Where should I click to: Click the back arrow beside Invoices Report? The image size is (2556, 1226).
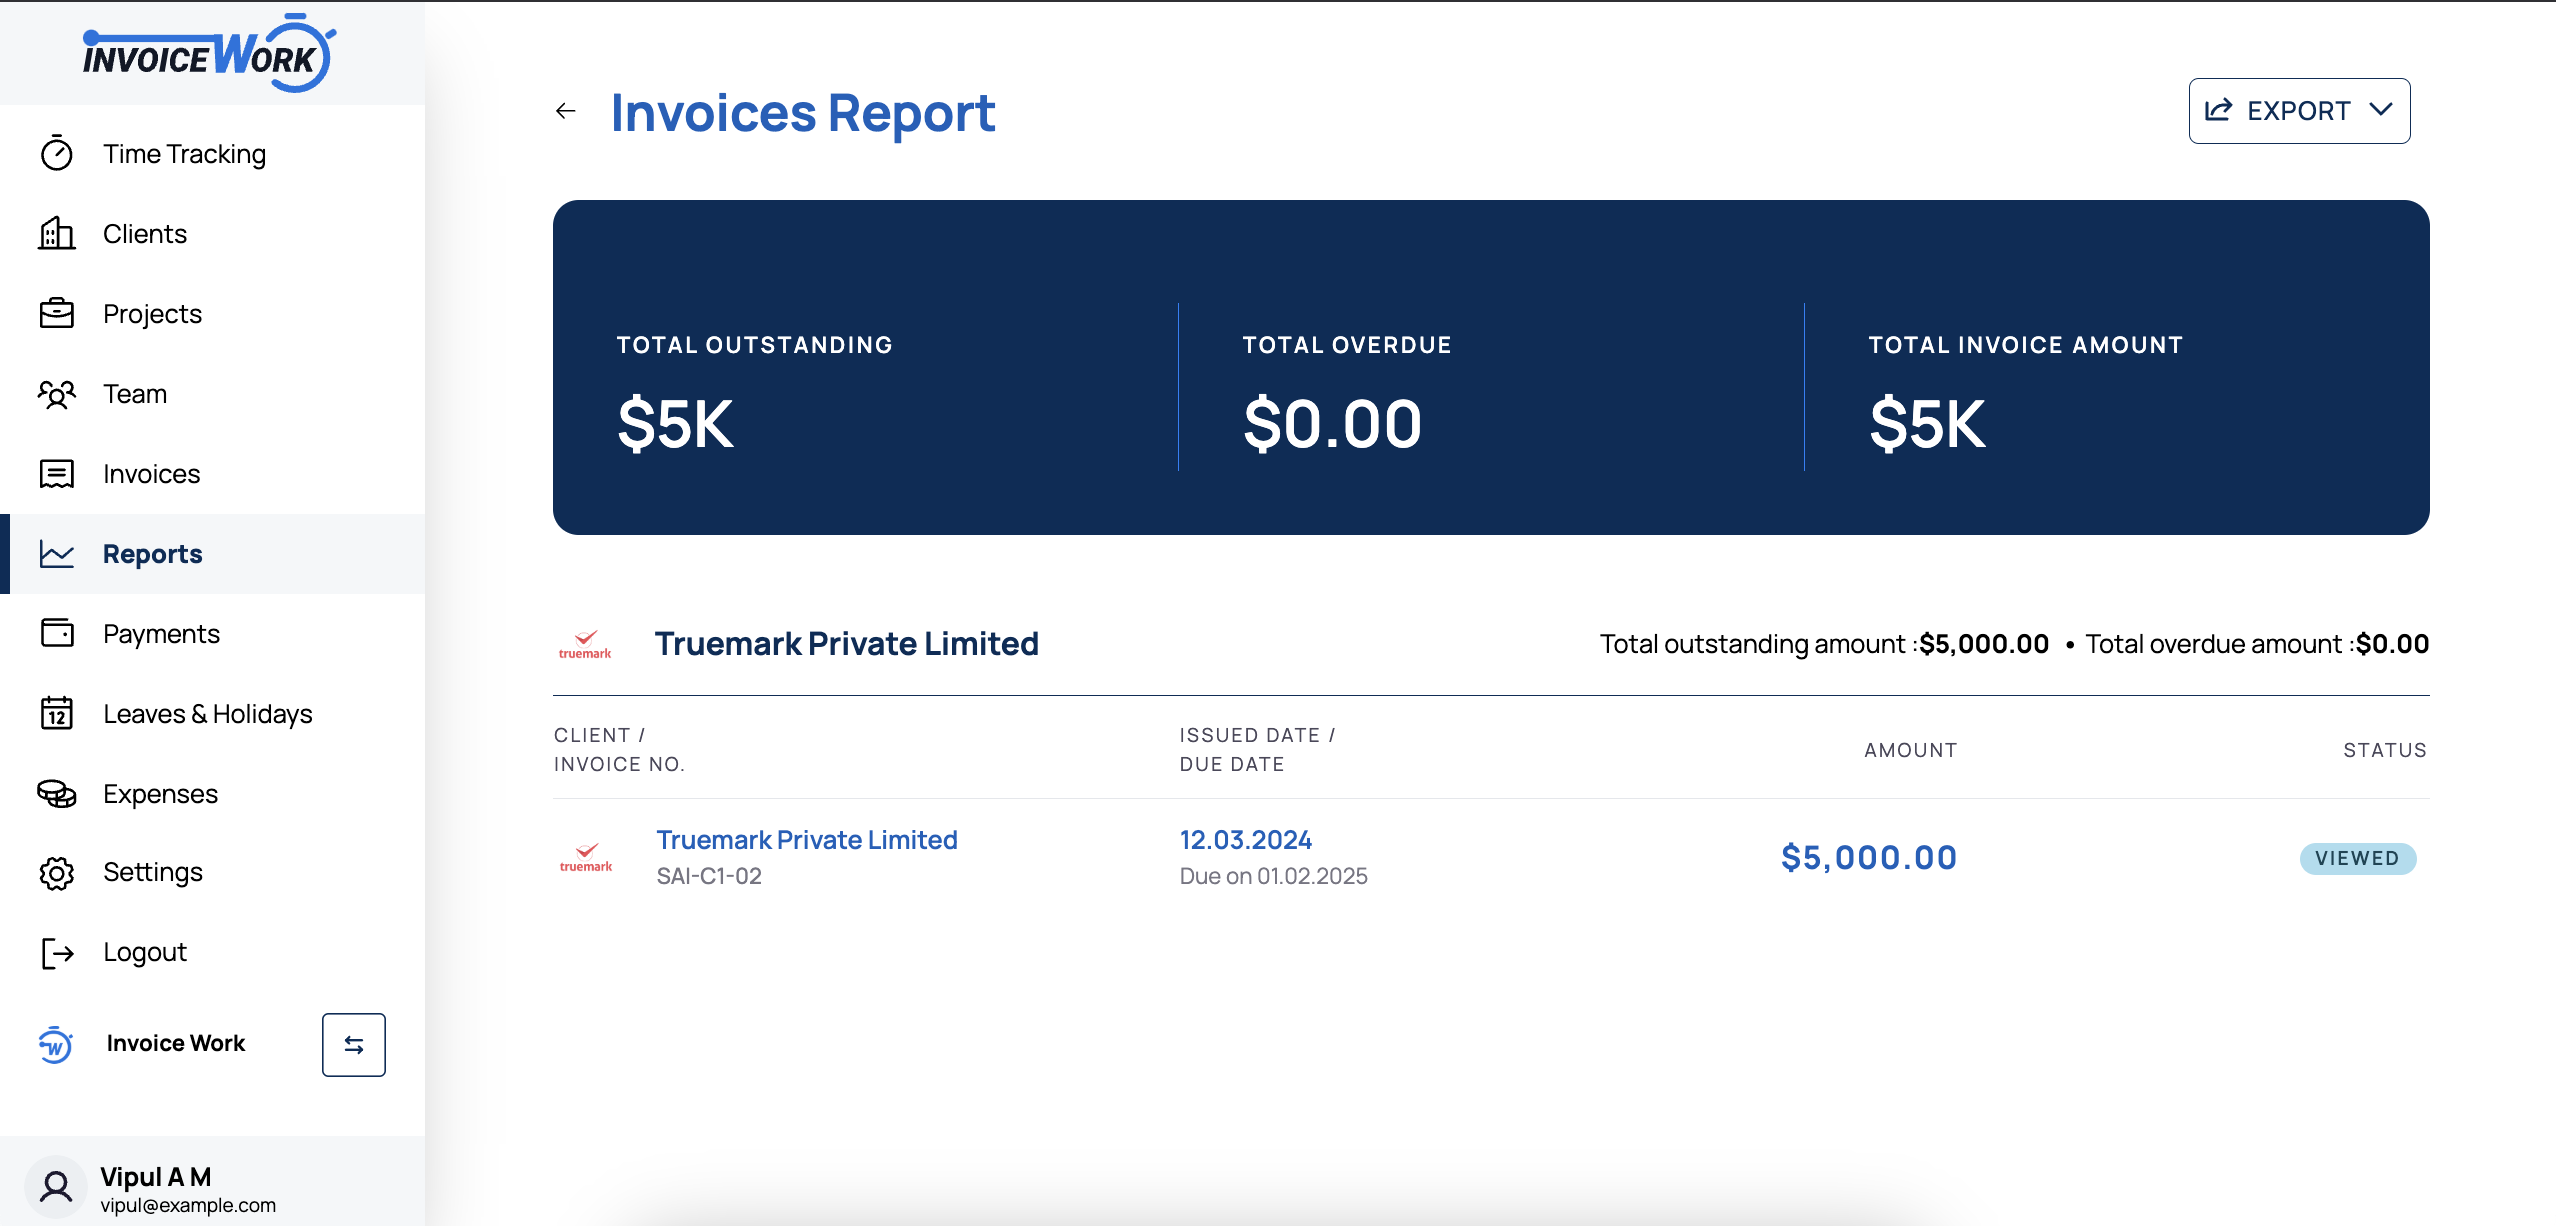click(x=566, y=111)
